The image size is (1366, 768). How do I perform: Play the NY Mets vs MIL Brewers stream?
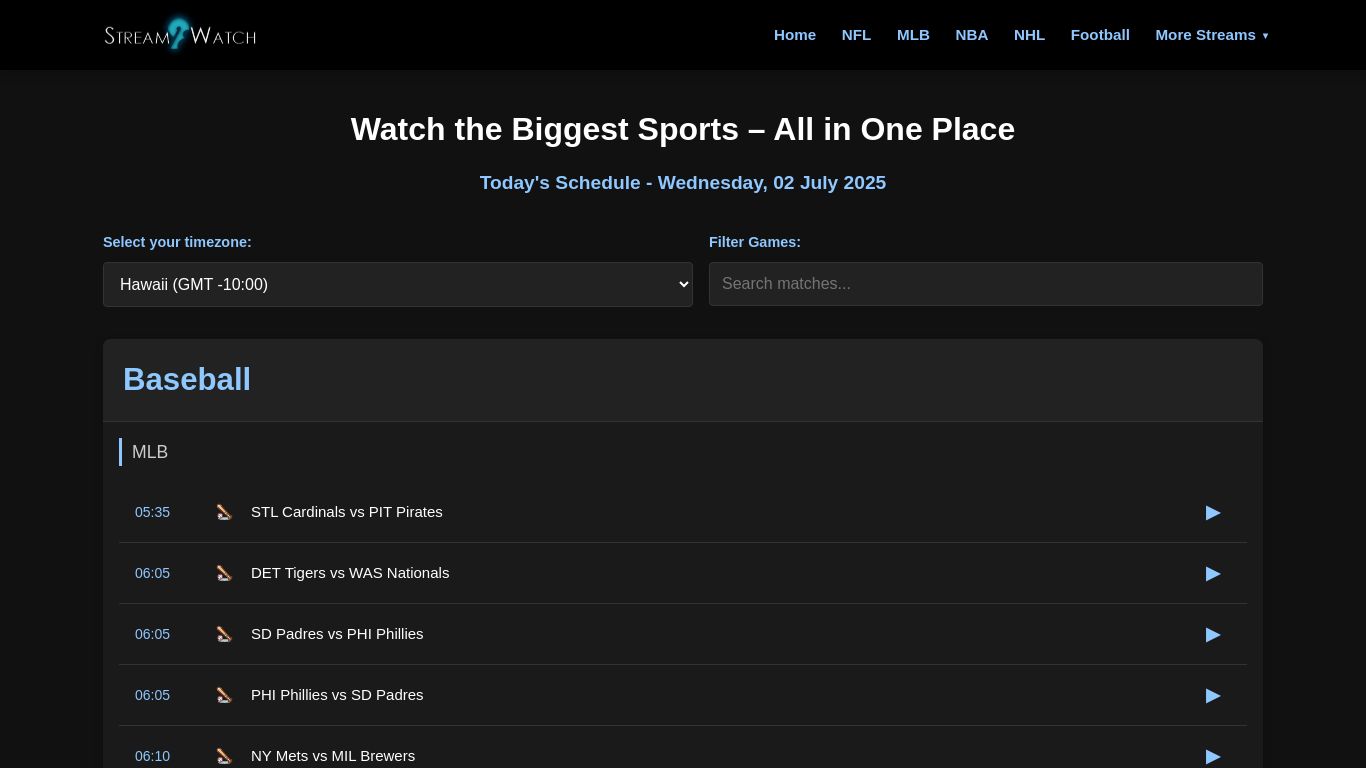pos(1213,756)
